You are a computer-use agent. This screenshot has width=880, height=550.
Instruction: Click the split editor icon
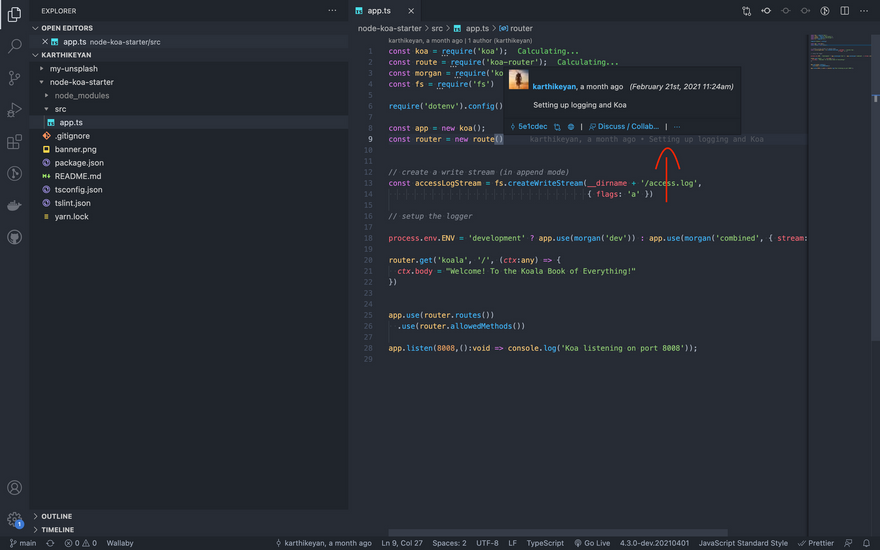[x=844, y=11]
